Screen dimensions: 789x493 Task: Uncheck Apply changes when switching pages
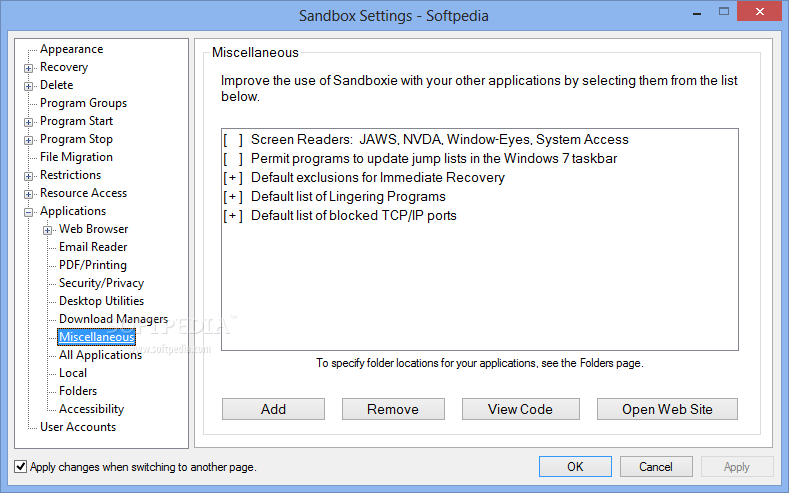tap(21, 466)
